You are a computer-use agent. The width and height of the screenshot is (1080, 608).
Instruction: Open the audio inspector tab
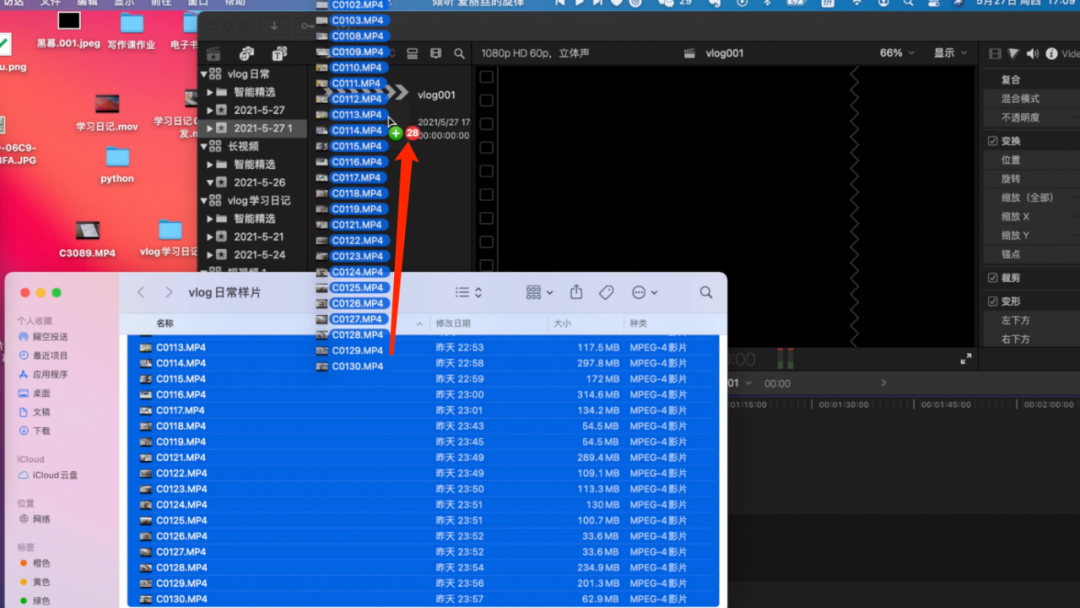(1032, 53)
